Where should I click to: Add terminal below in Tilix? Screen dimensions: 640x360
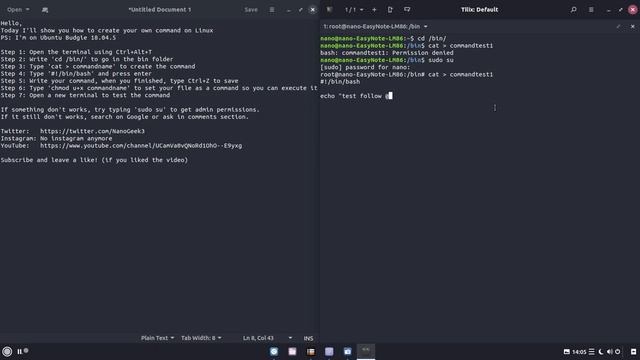(x=407, y=9)
